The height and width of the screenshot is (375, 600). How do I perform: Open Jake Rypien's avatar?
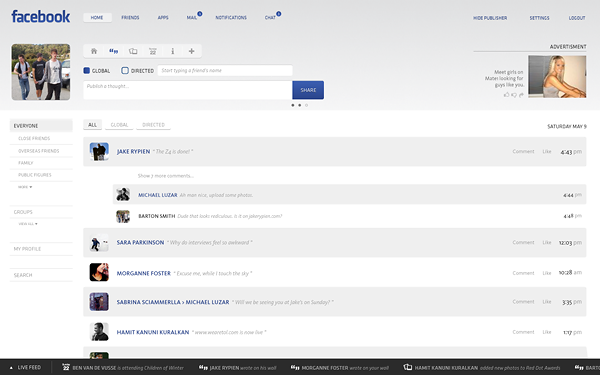click(99, 152)
